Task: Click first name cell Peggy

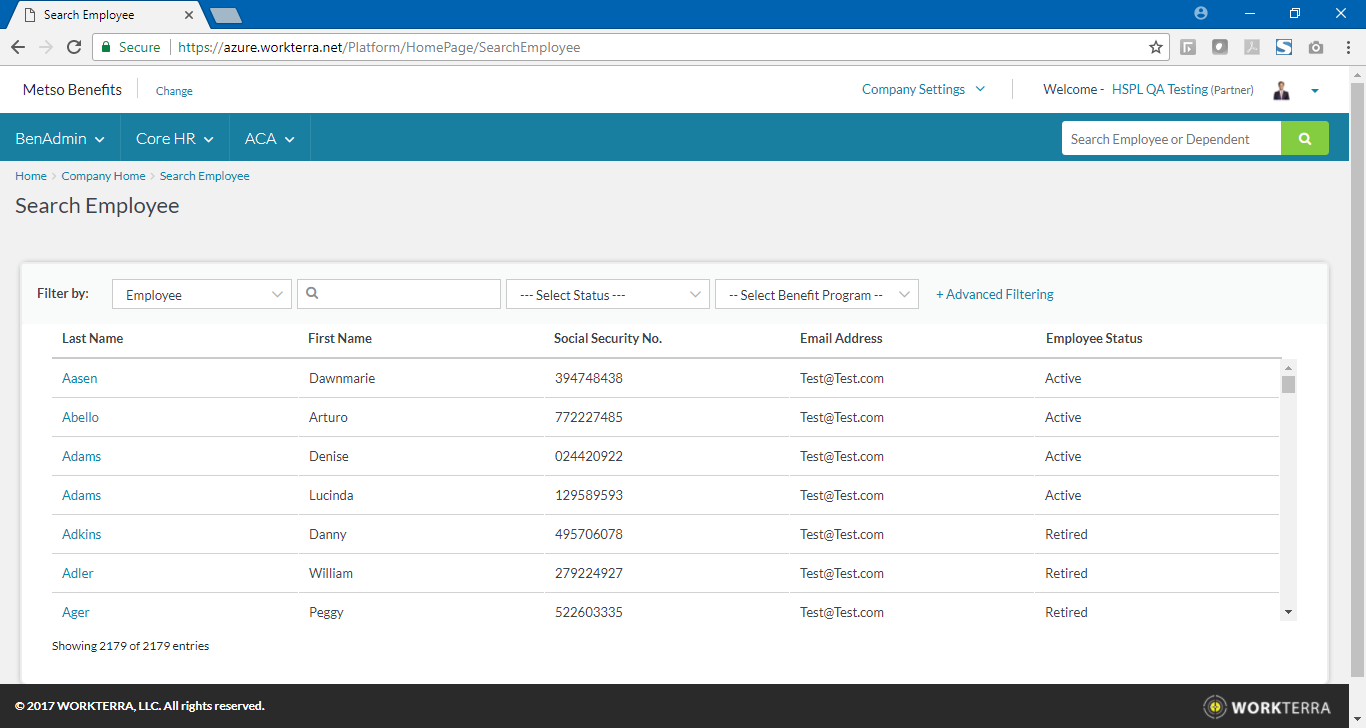Action: 326,612
